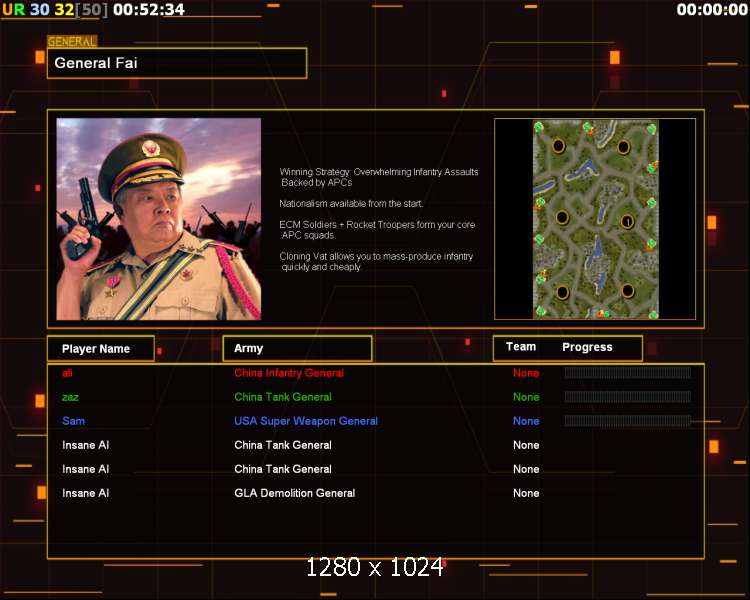The height and width of the screenshot is (600, 750).
Task: Click the UR indicator in the overlay
Action: point(13,10)
